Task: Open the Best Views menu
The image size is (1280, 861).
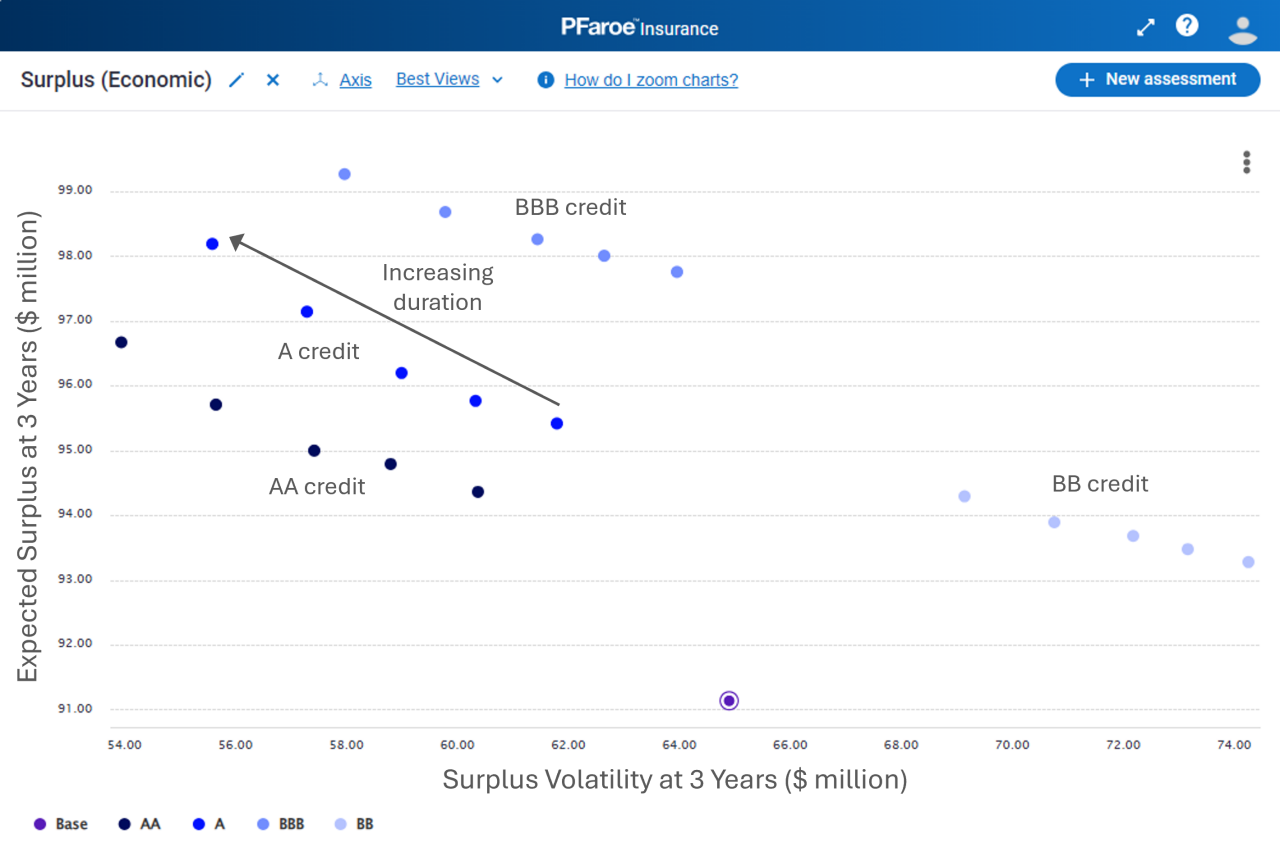Action: [x=437, y=79]
